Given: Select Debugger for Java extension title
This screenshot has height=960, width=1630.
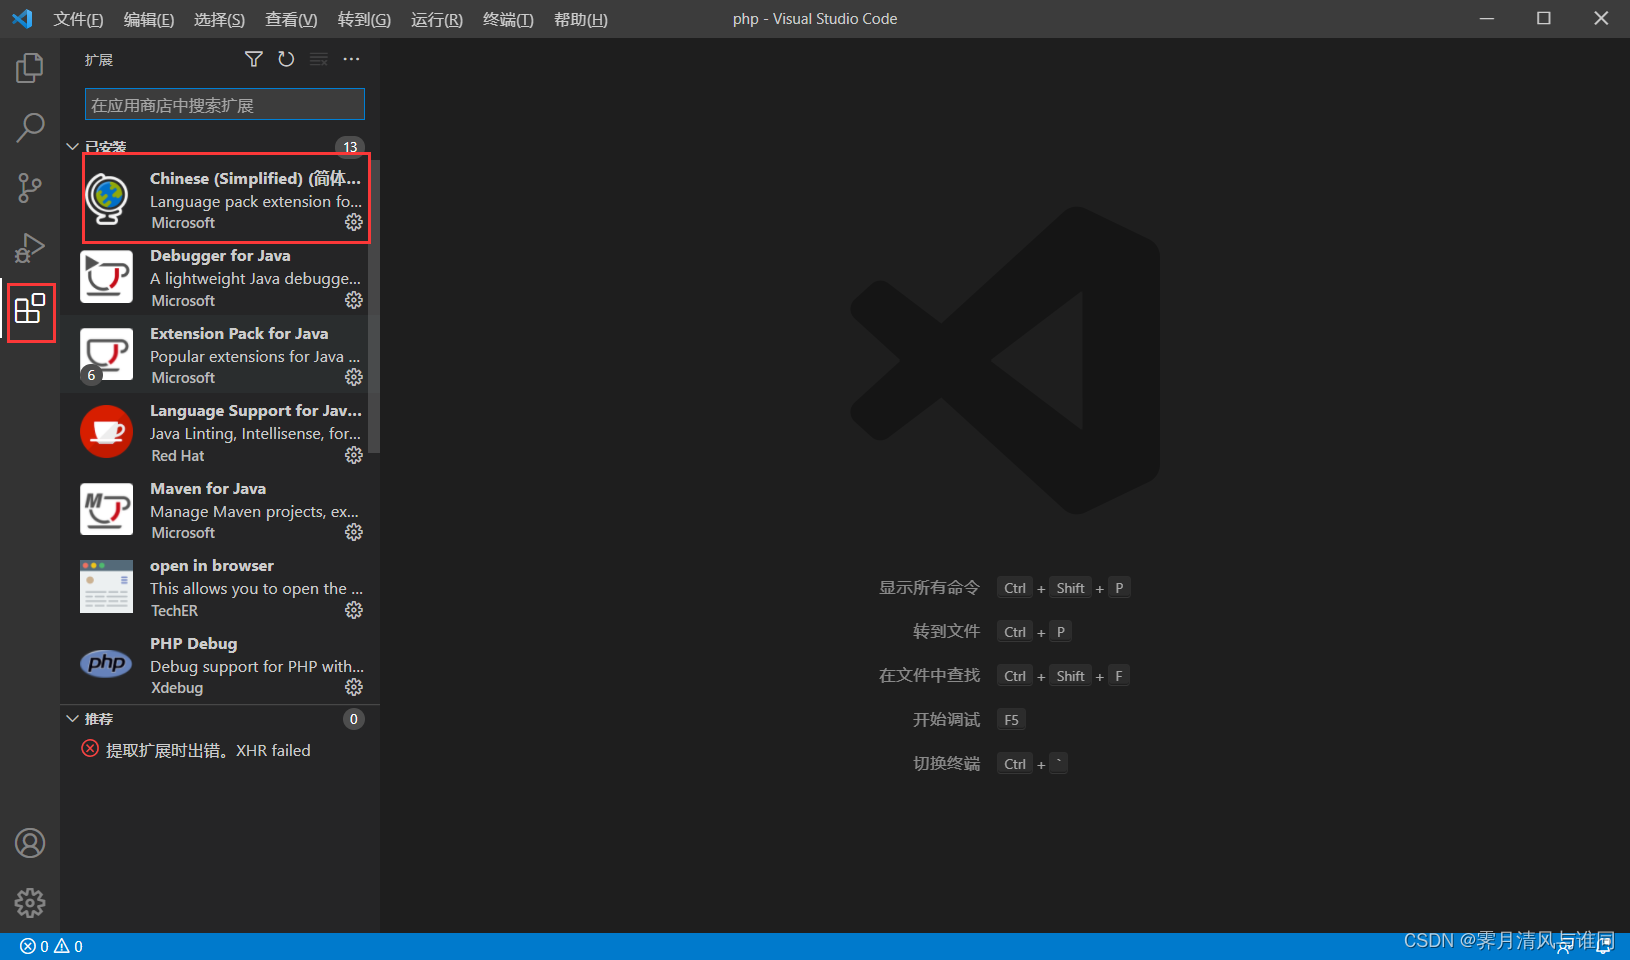Looking at the screenshot, I should (220, 256).
